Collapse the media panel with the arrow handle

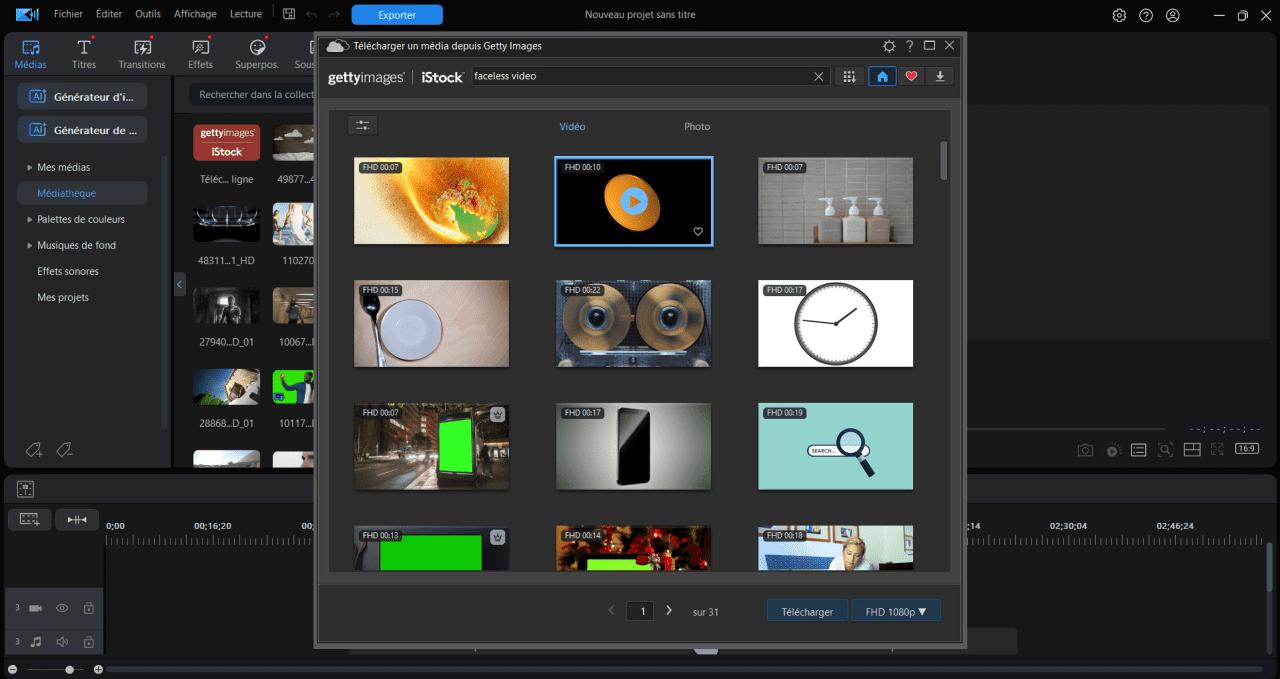click(179, 285)
